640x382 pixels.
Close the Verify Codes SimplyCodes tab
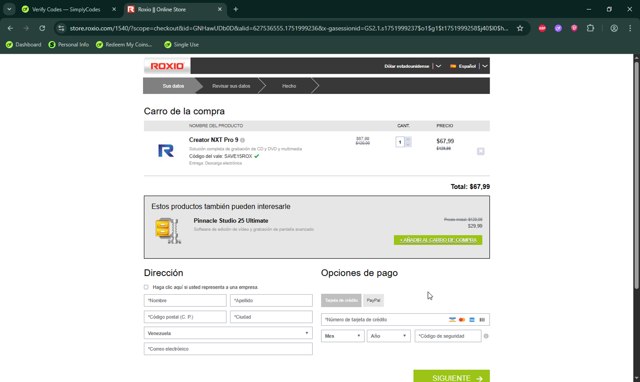coord(114,9)
